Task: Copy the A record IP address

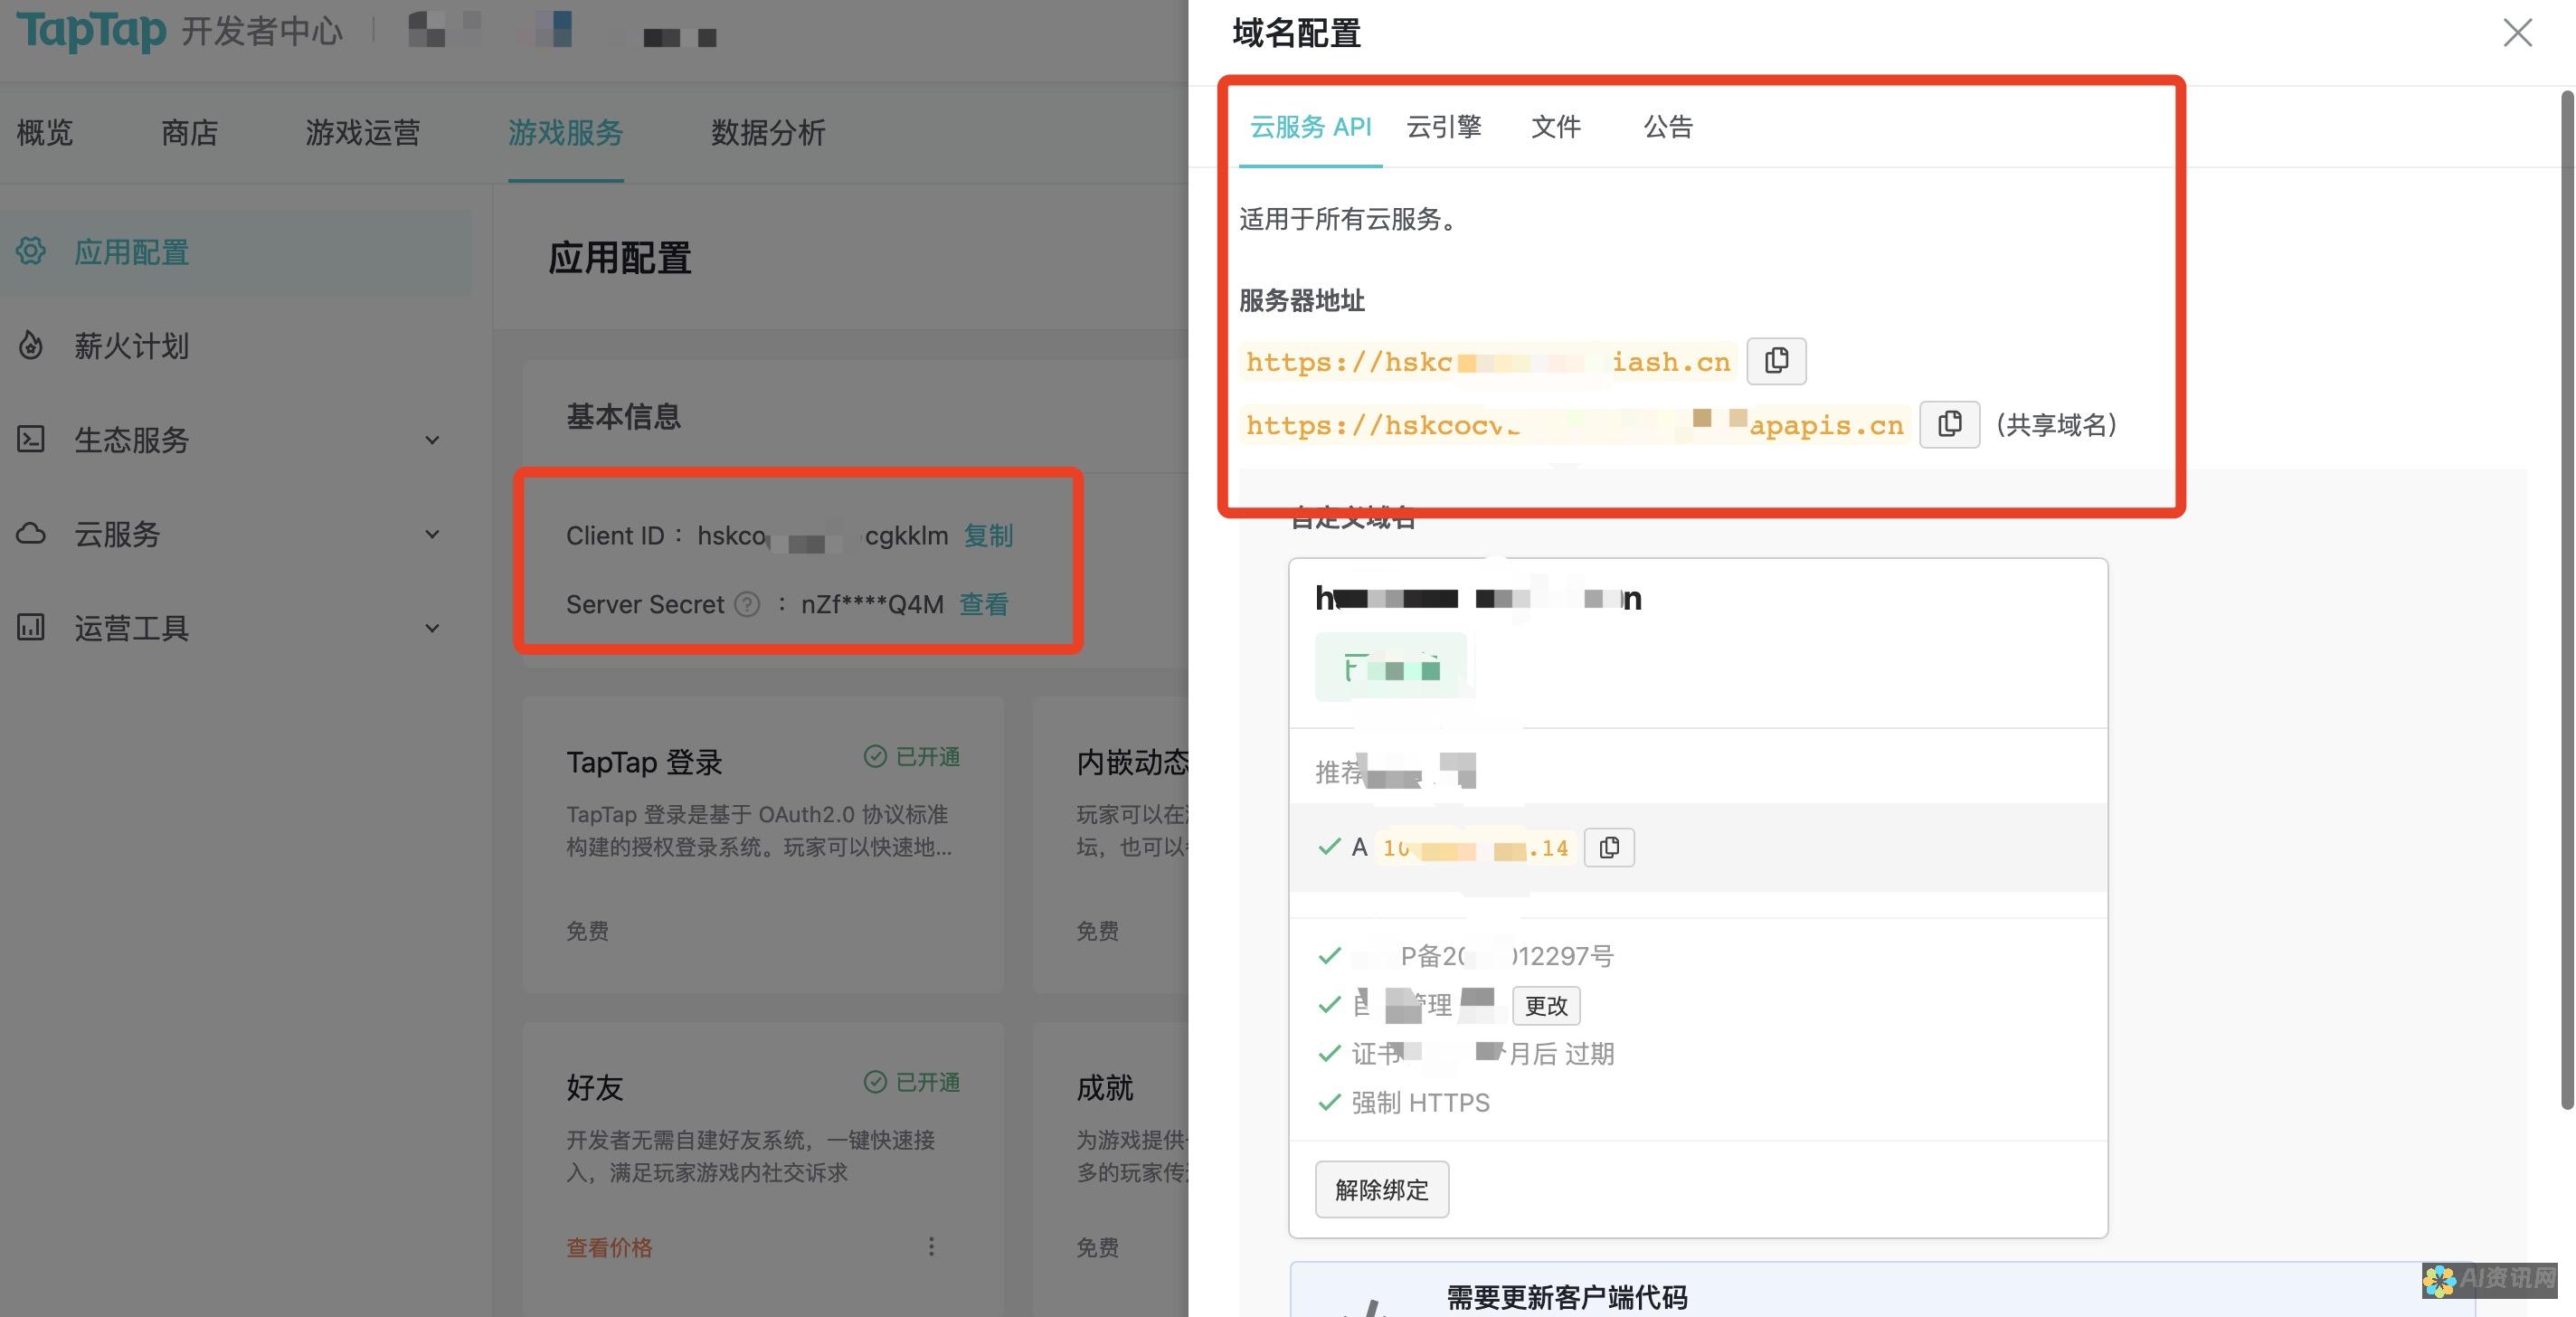Action: tap(1609, 848)
